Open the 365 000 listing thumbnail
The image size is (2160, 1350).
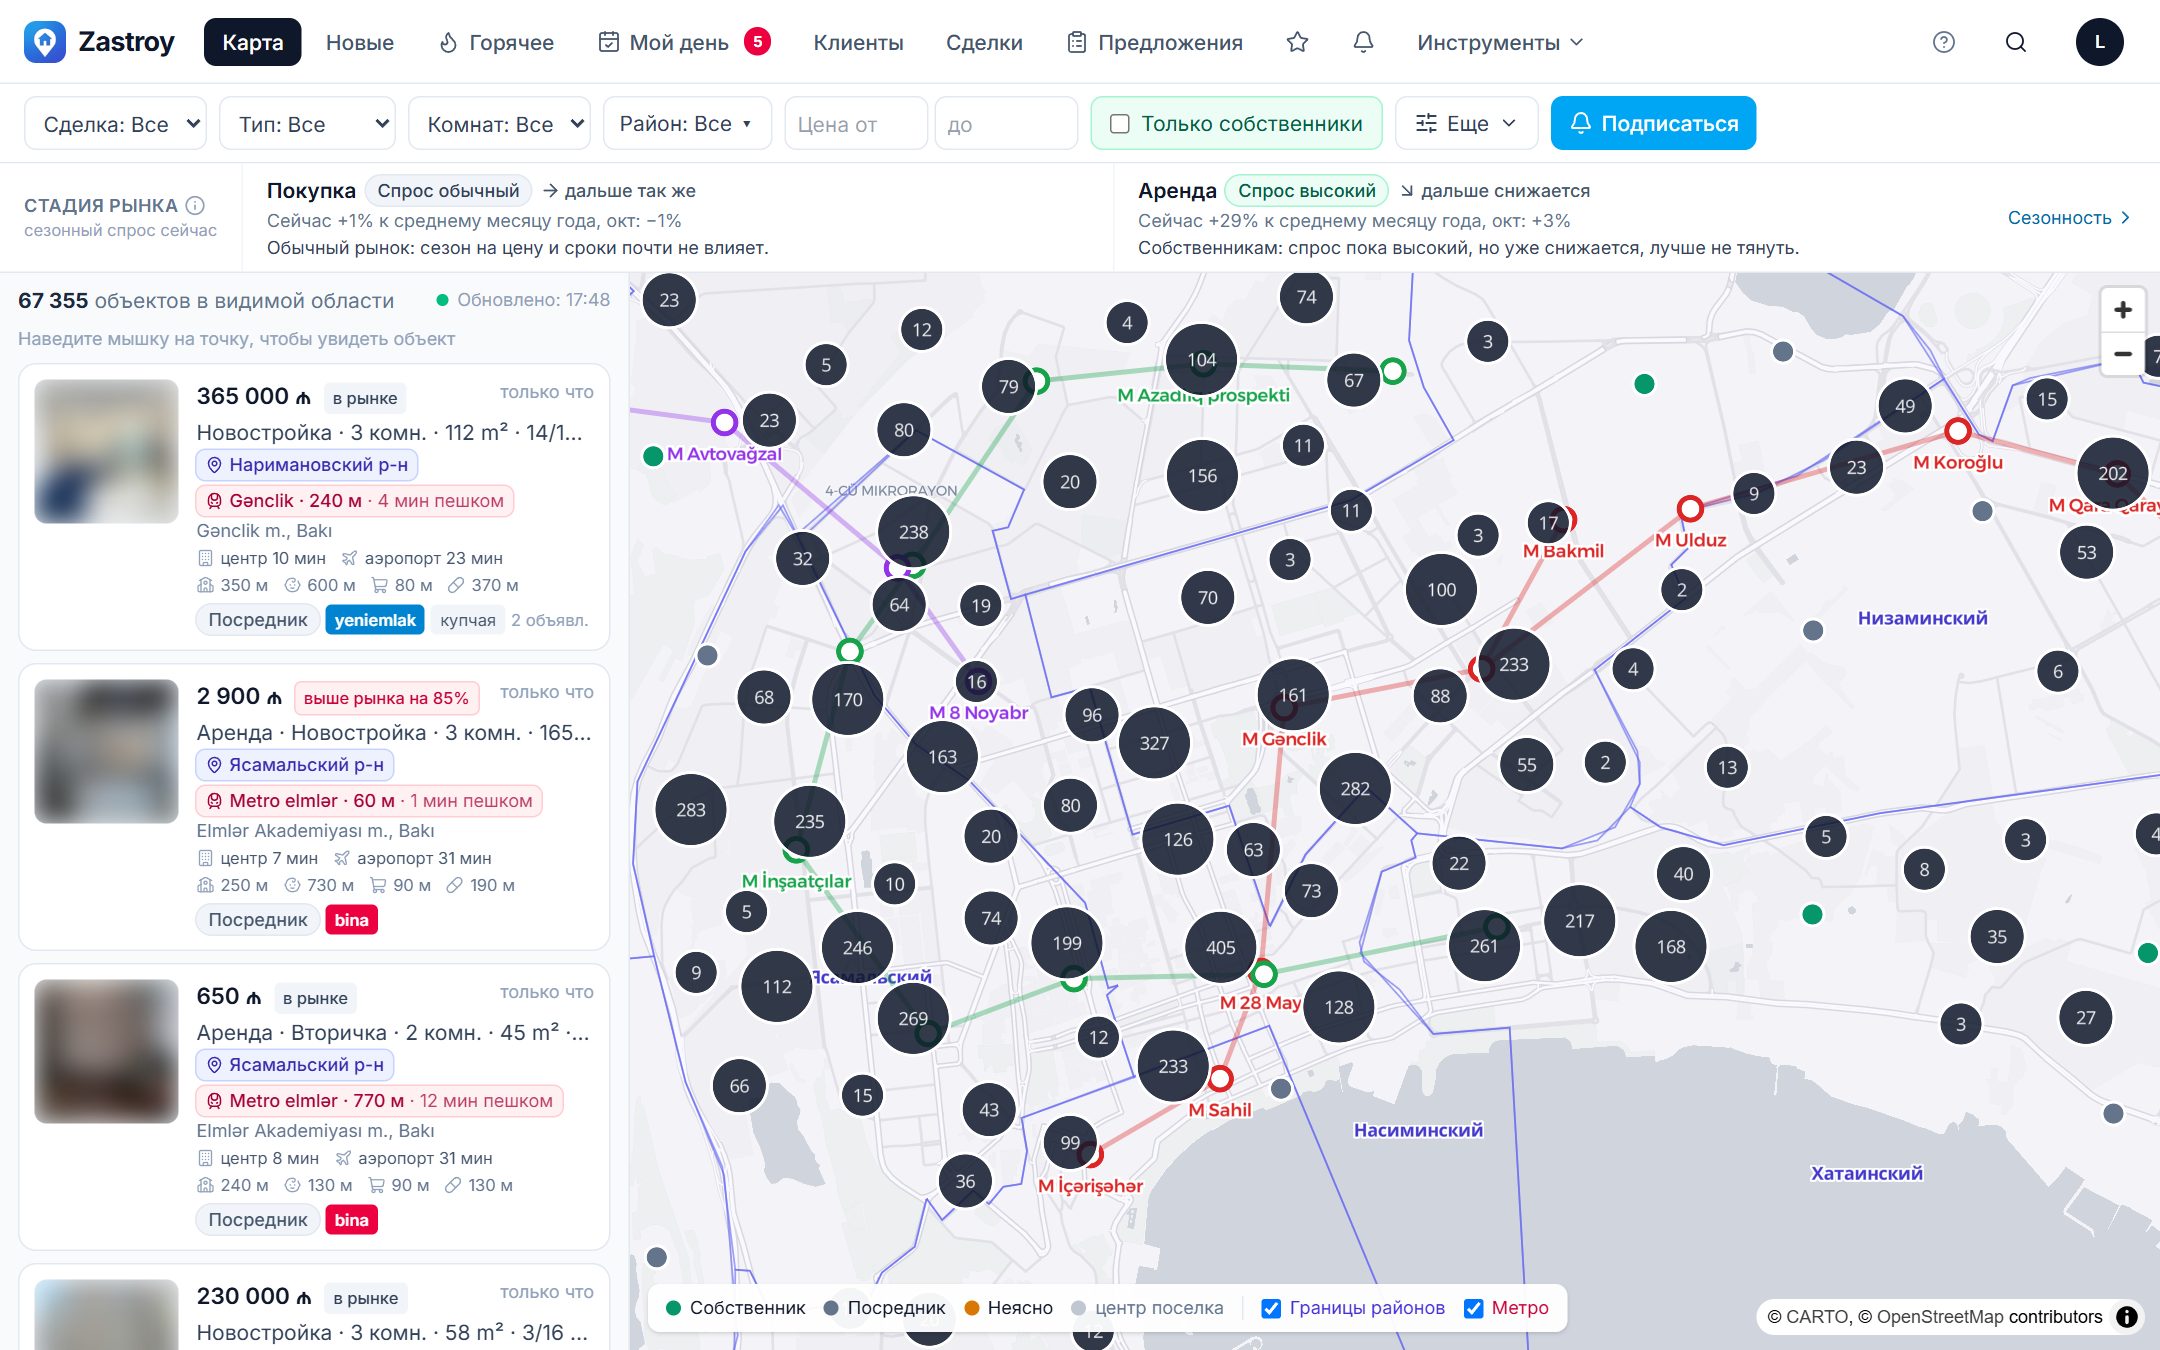coord(107,451)
